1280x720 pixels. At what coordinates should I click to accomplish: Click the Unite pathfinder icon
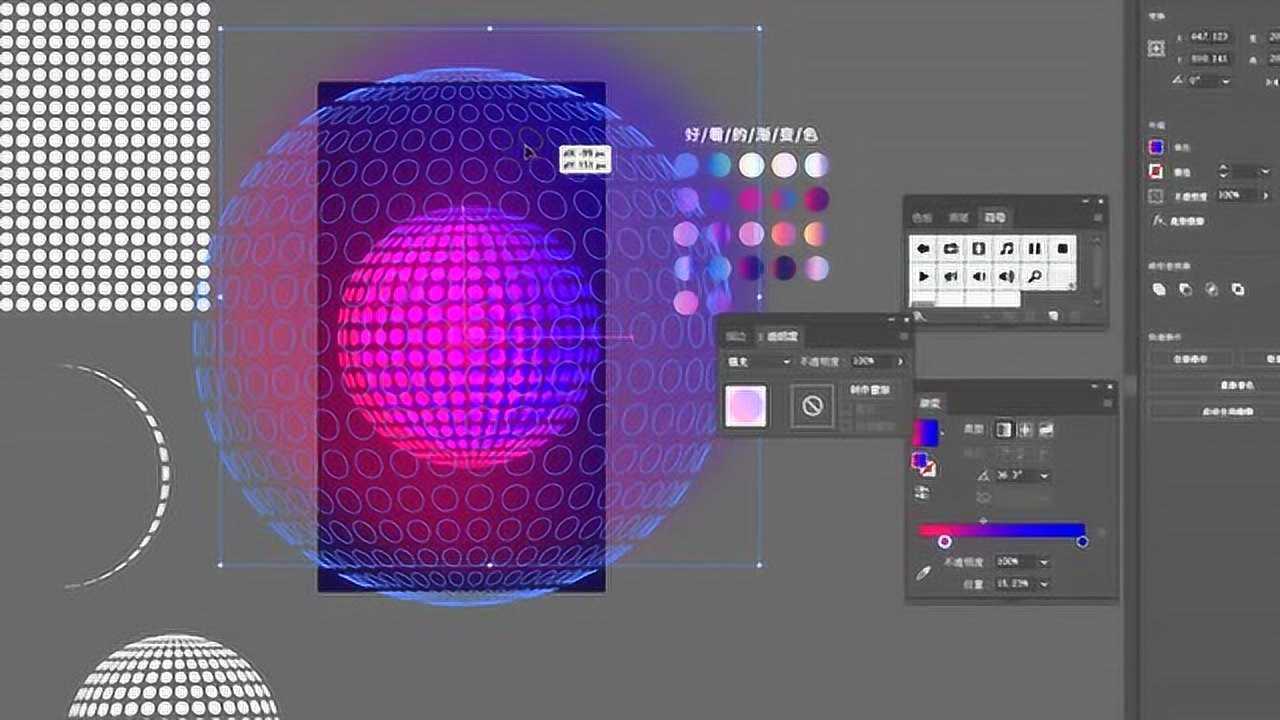1160,289
